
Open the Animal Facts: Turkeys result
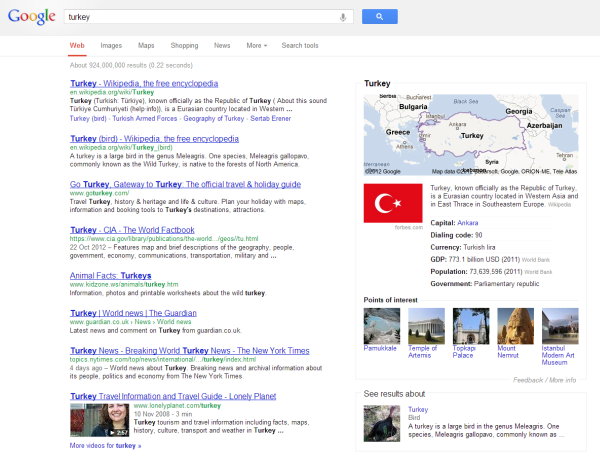(110, 276)
